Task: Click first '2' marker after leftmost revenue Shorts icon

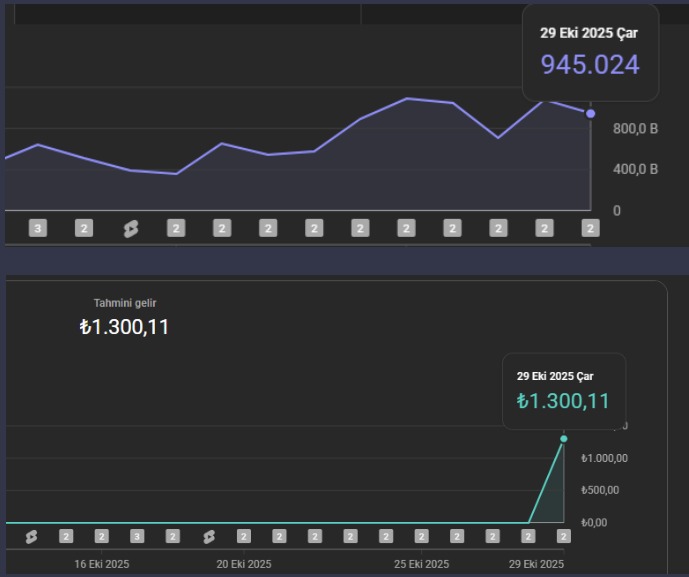Action: 66,537
